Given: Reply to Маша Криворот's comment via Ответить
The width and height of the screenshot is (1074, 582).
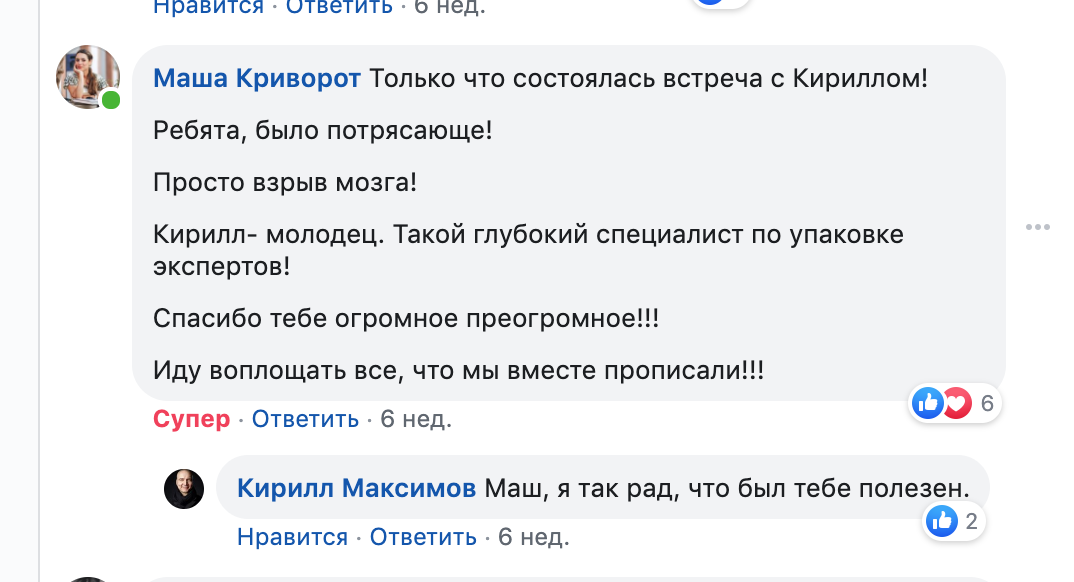Looking at the screenshot, I should point(305,419).
